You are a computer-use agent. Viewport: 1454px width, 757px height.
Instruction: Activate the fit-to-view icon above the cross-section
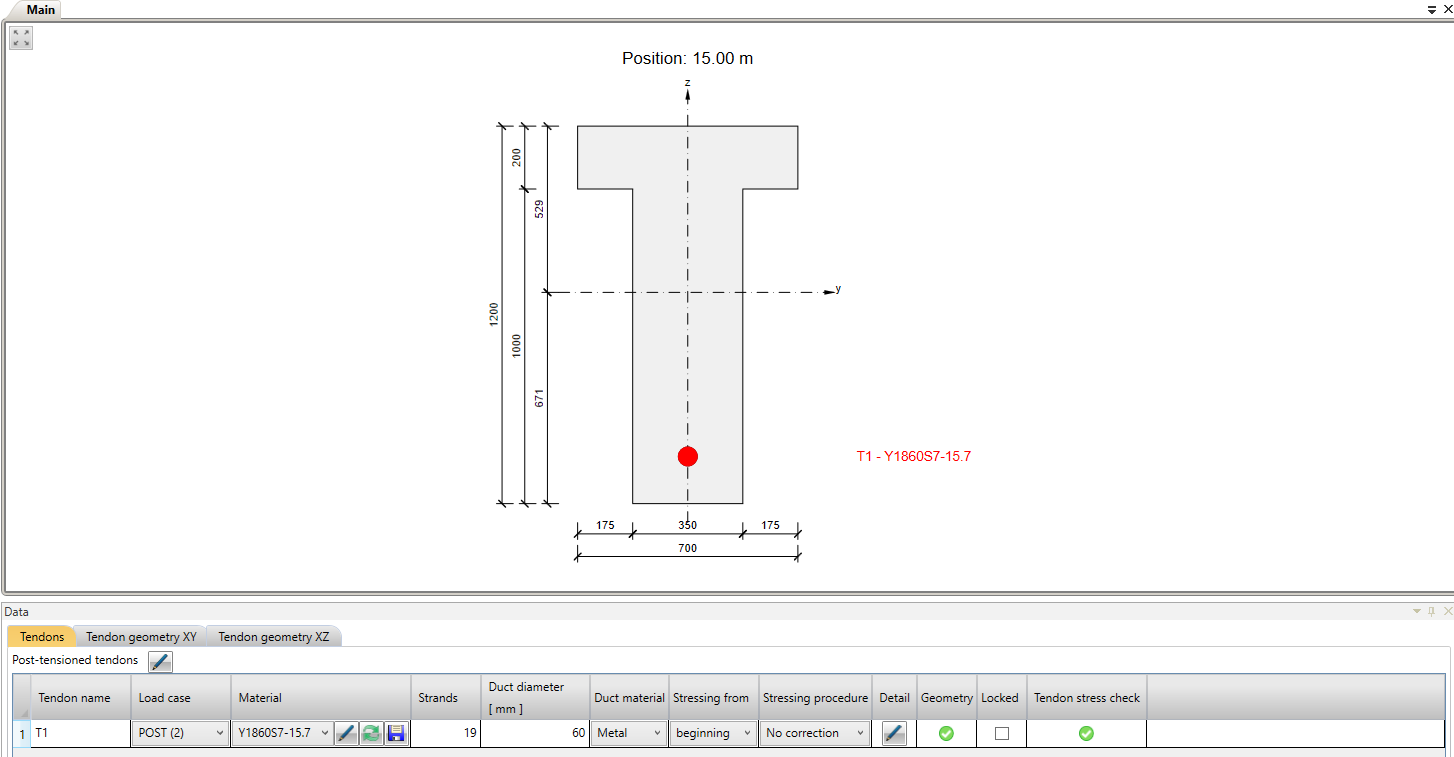[x=20, y=37]
